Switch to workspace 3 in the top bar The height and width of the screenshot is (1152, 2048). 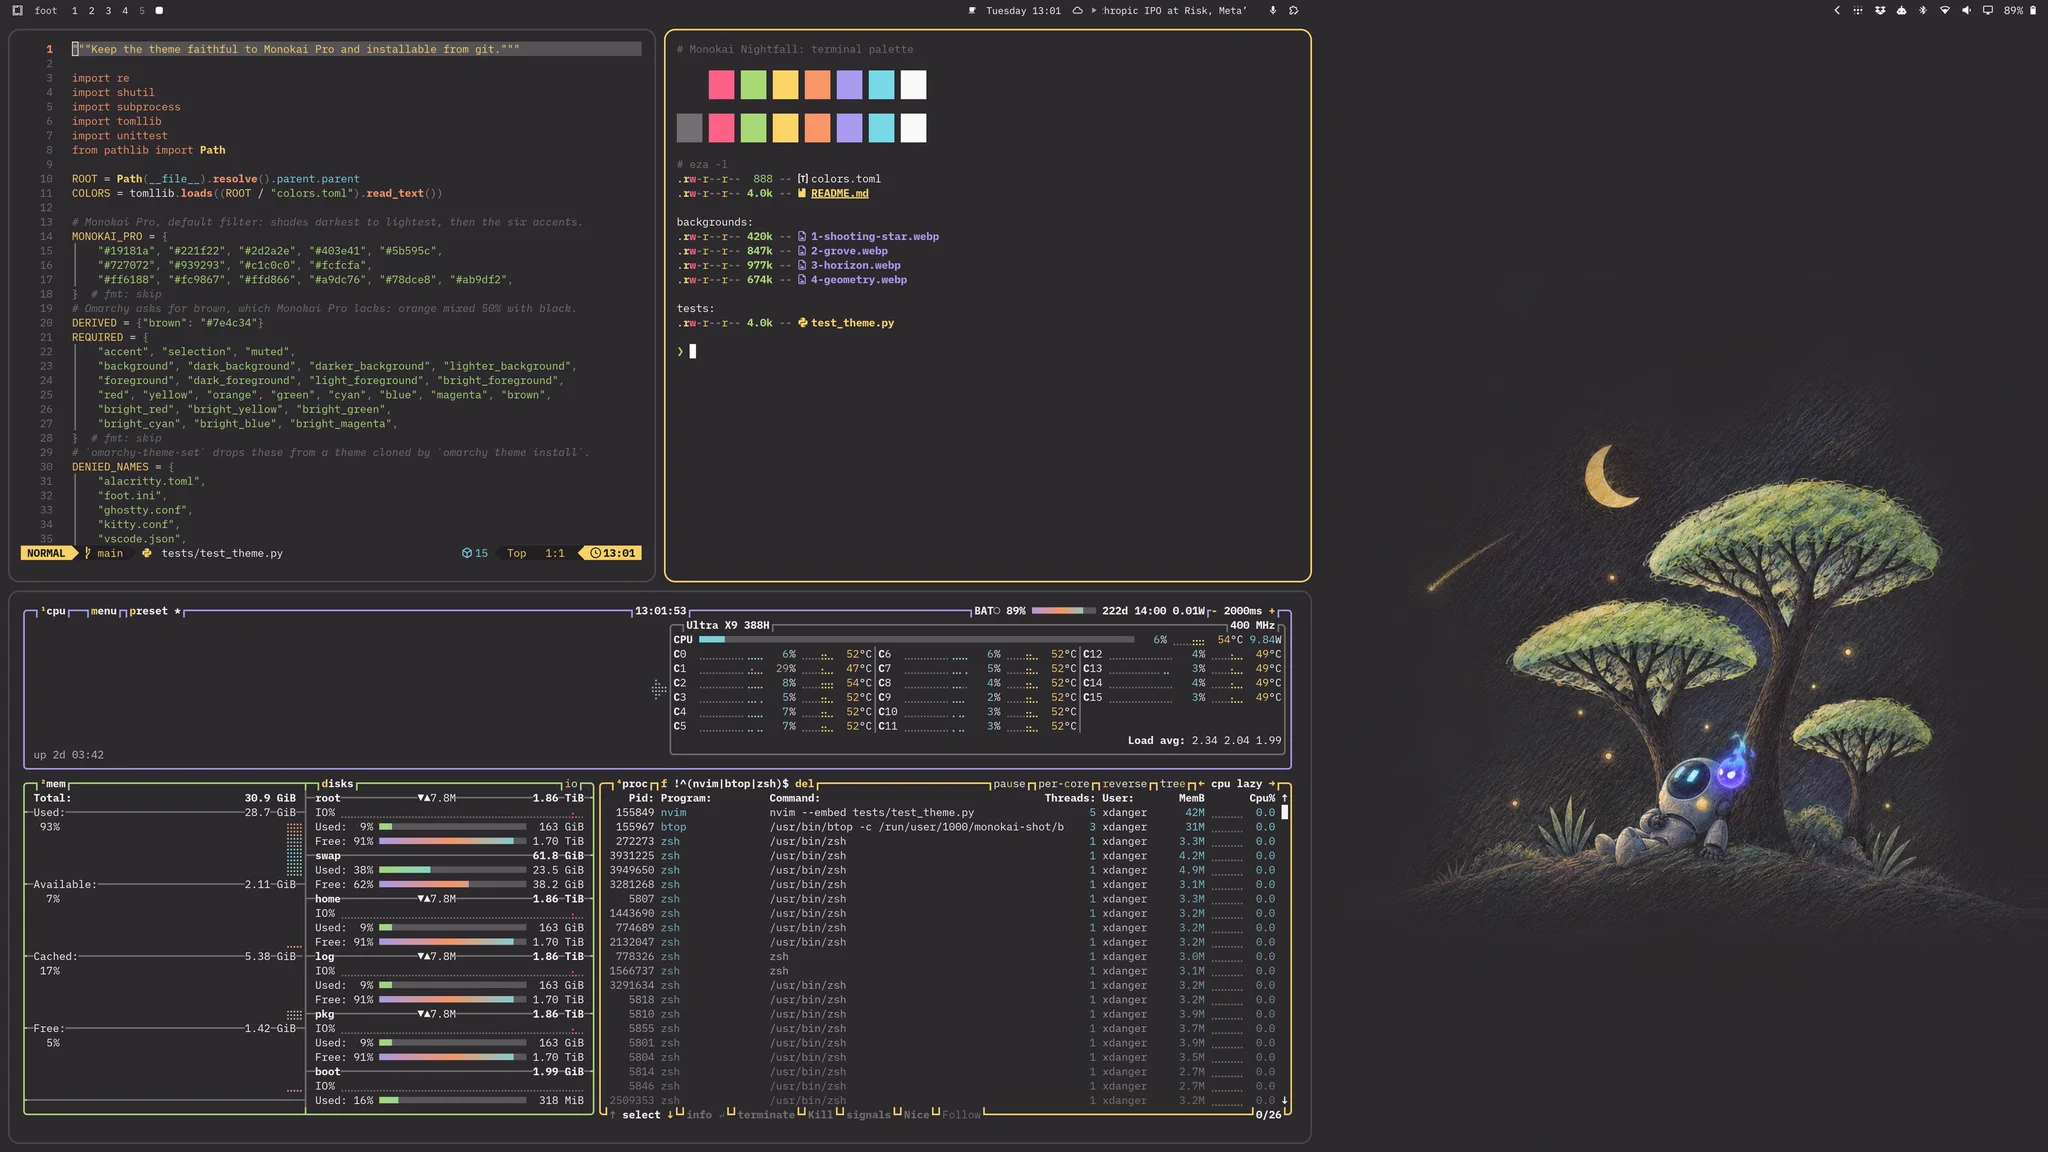[x=108, y=11]
